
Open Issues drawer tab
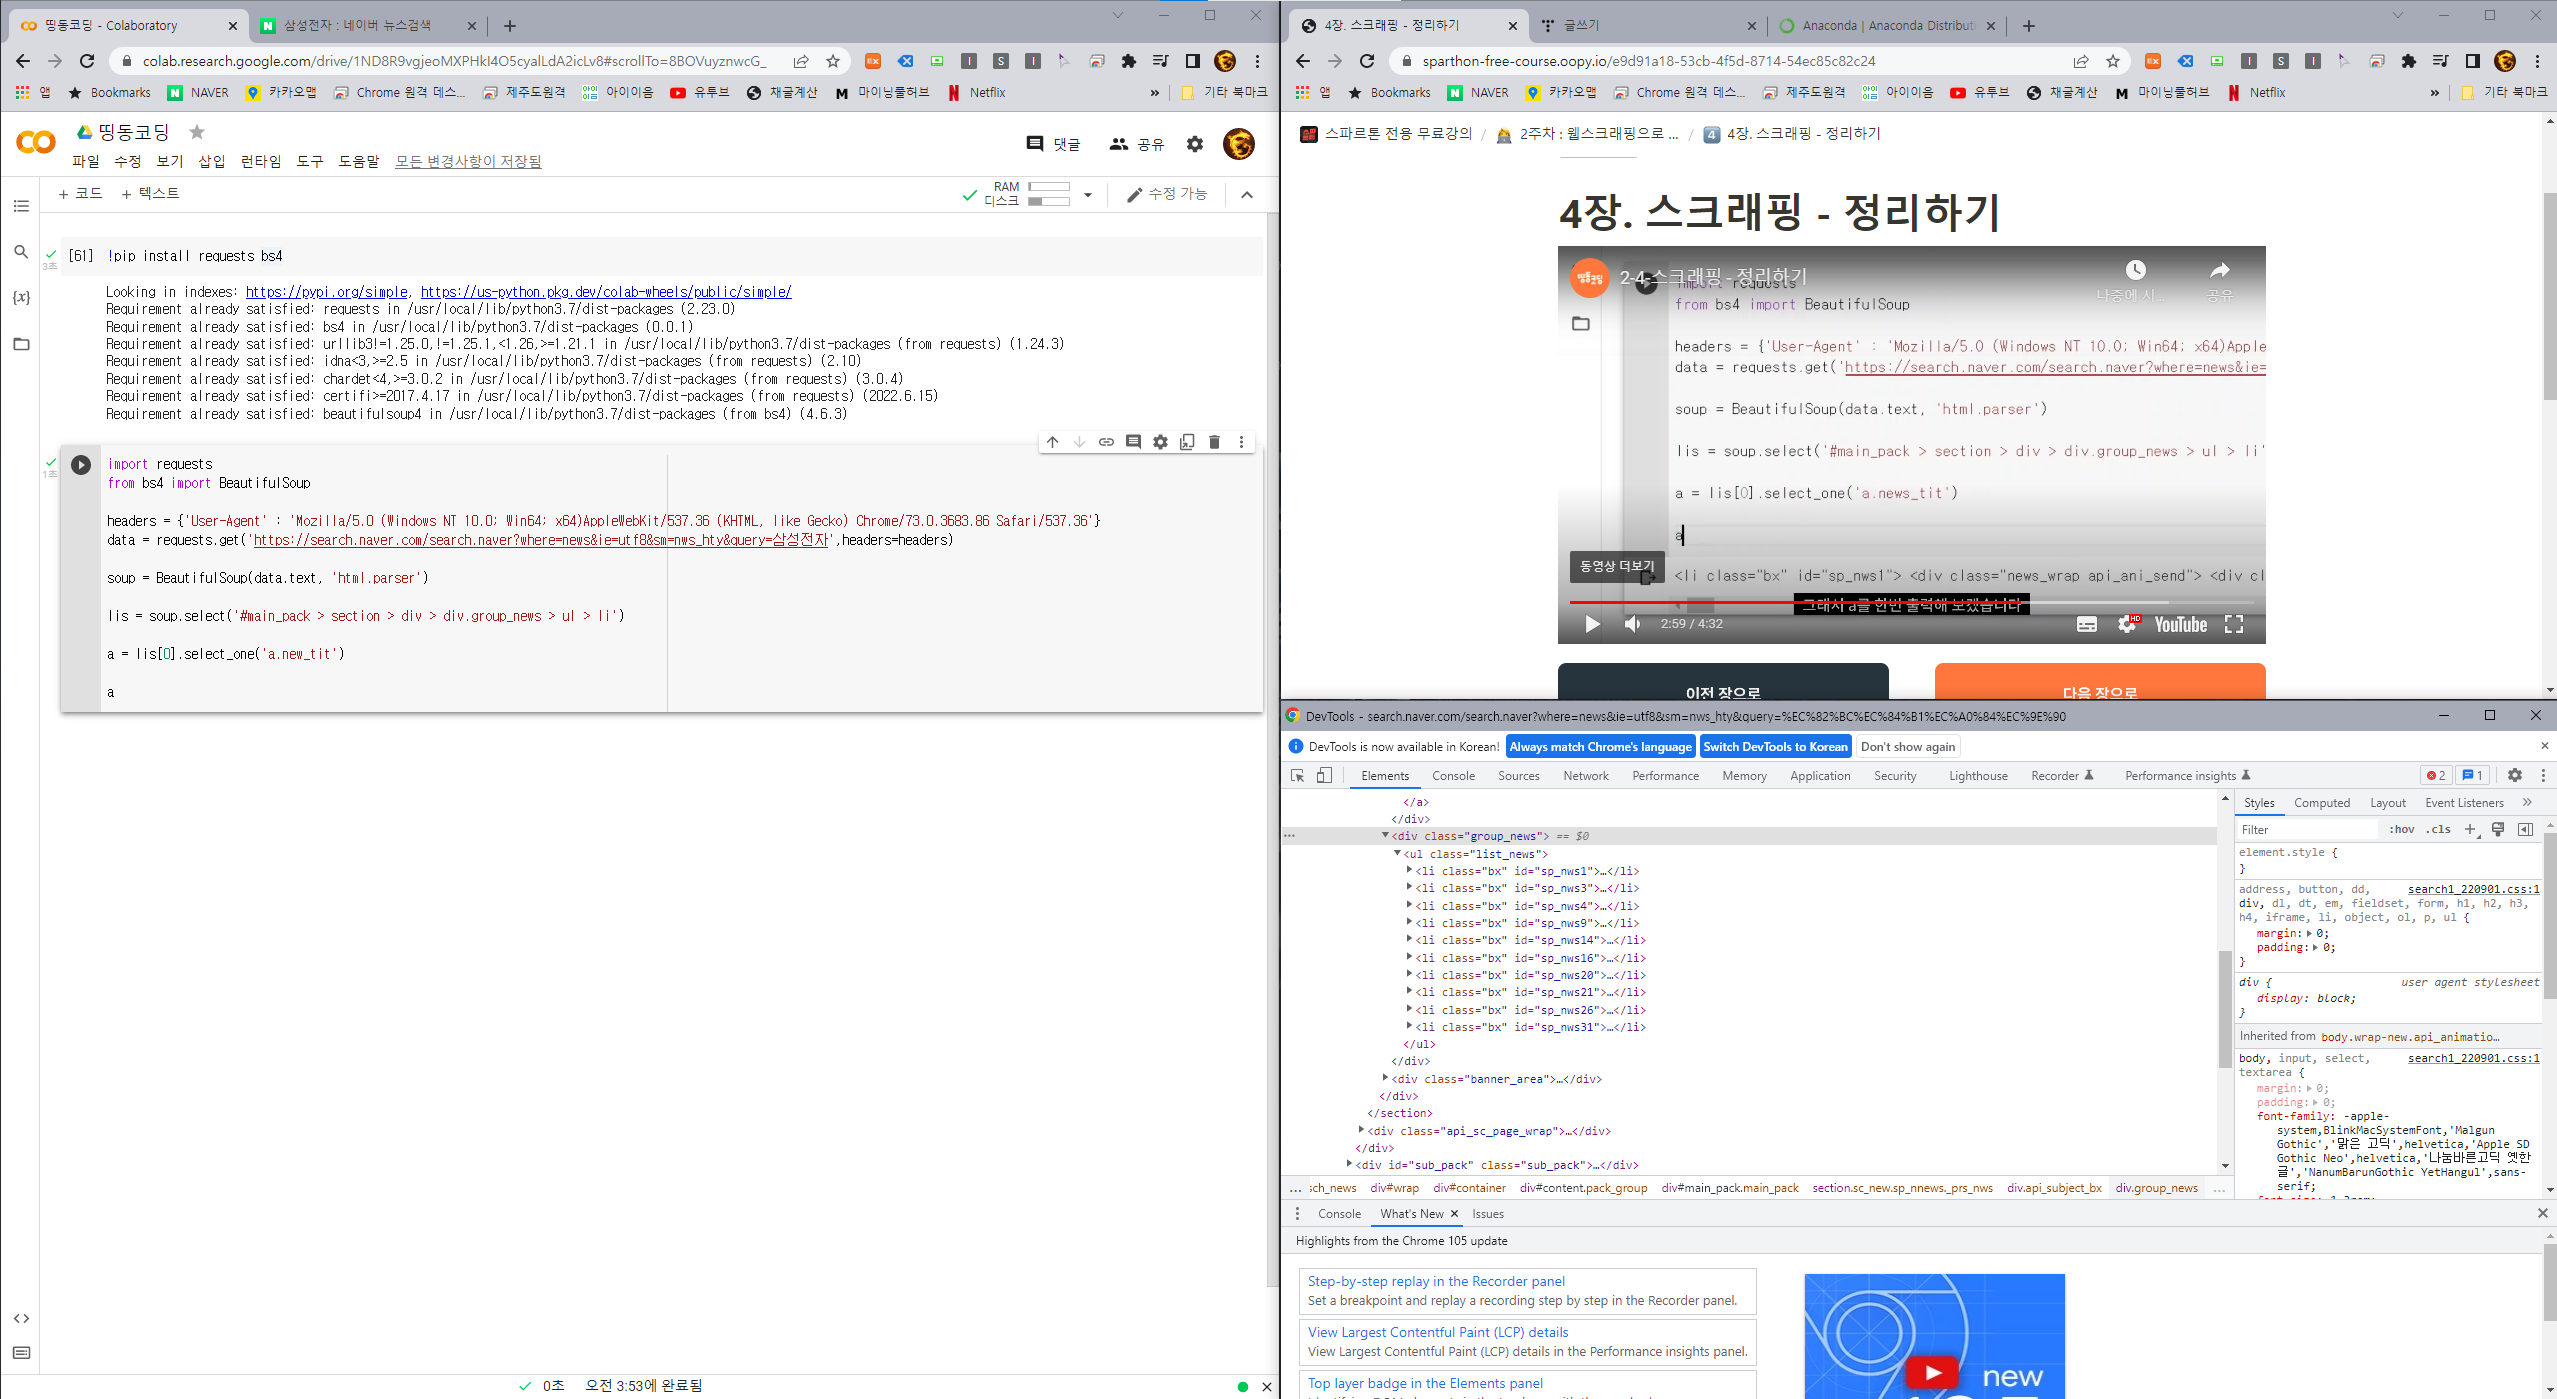pos(1487,1214)
